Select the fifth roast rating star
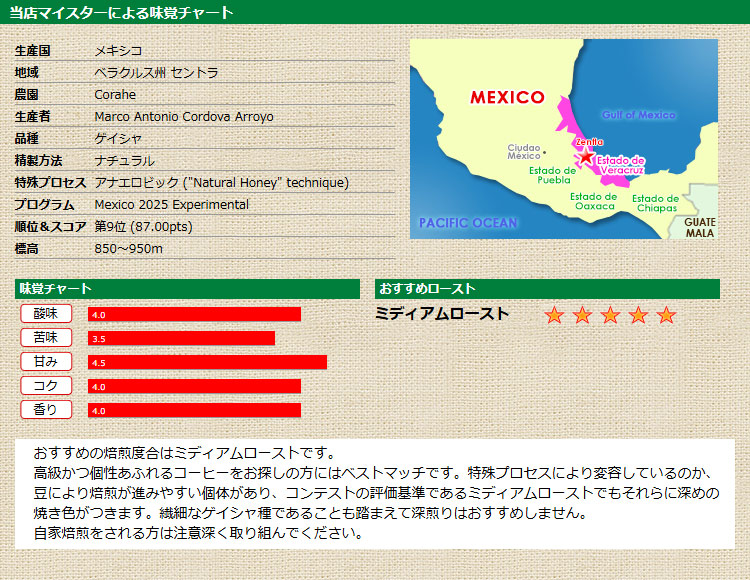The width and height of the screenshot is (750, 580). click(666, 316)
